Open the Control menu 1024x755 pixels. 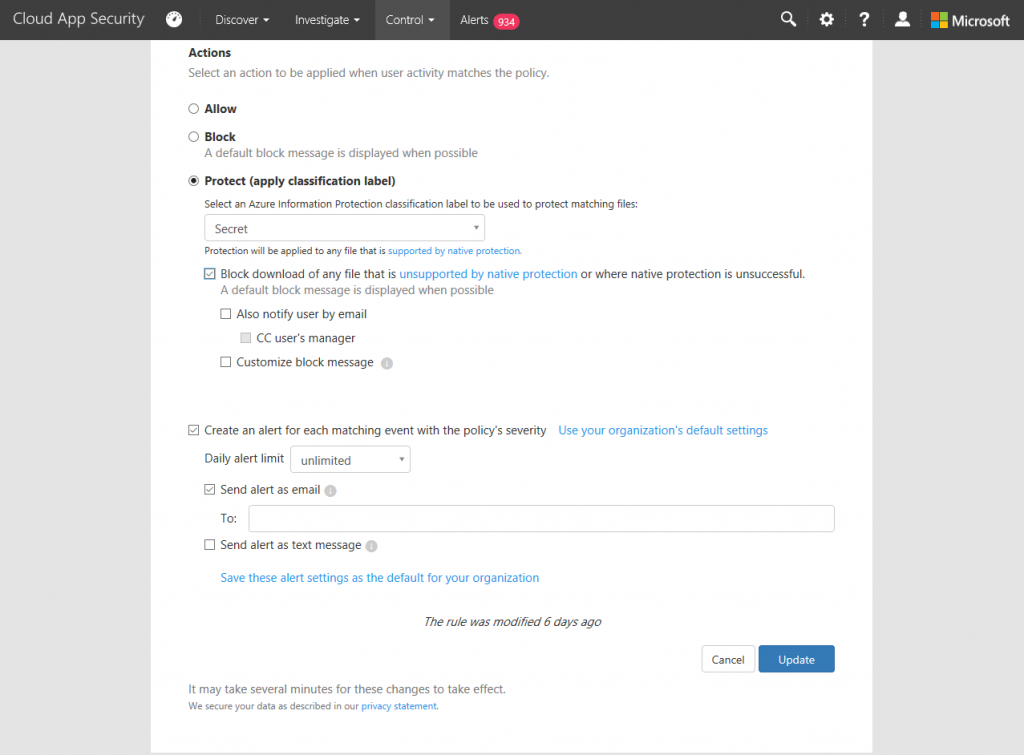pyautogui.click(x=410, y=19)
